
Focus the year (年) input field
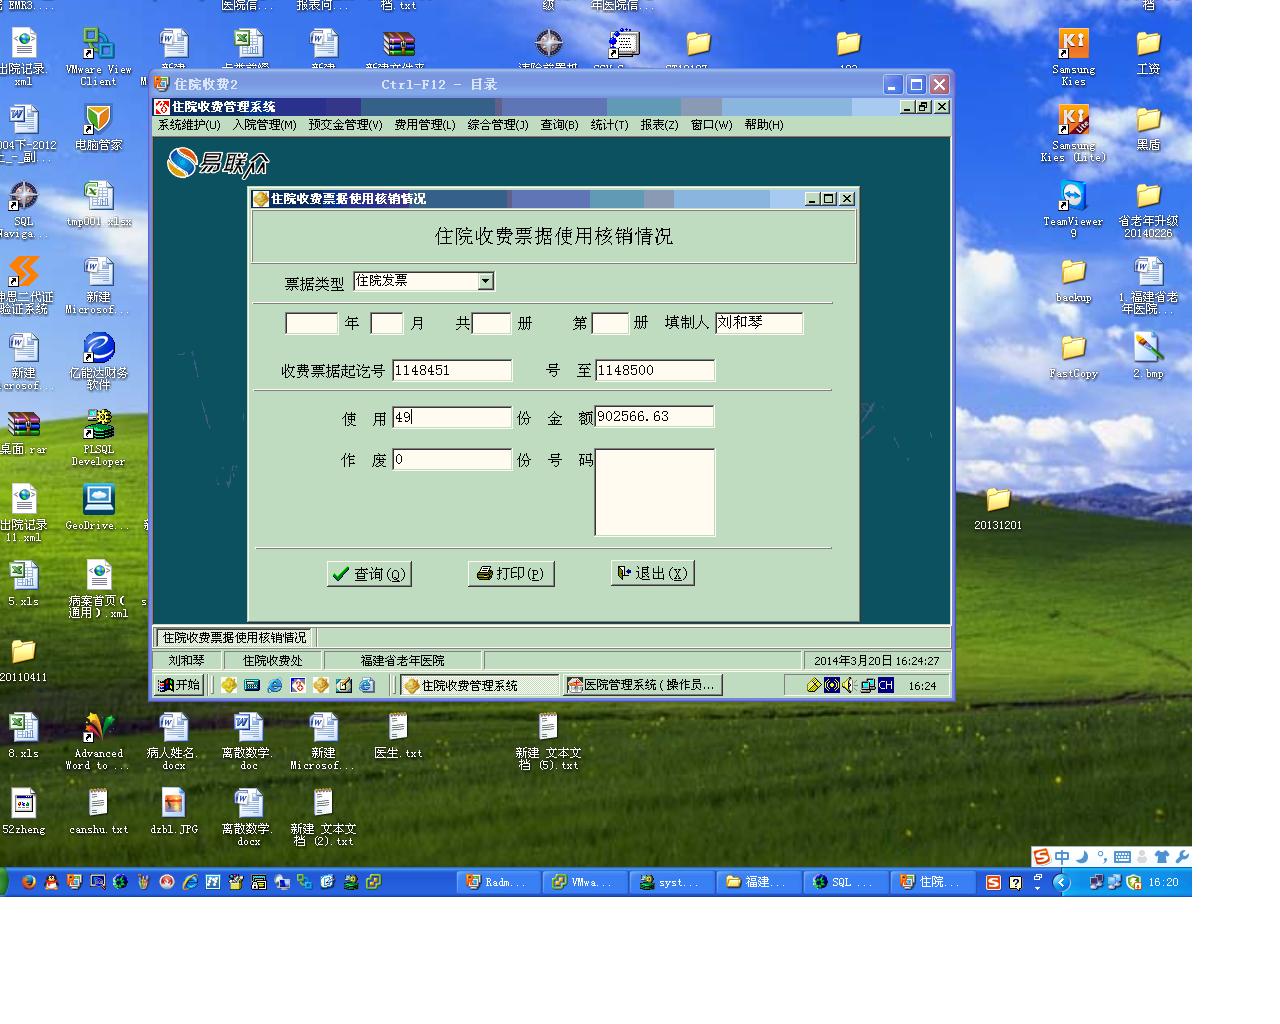[x=312, y=323]
